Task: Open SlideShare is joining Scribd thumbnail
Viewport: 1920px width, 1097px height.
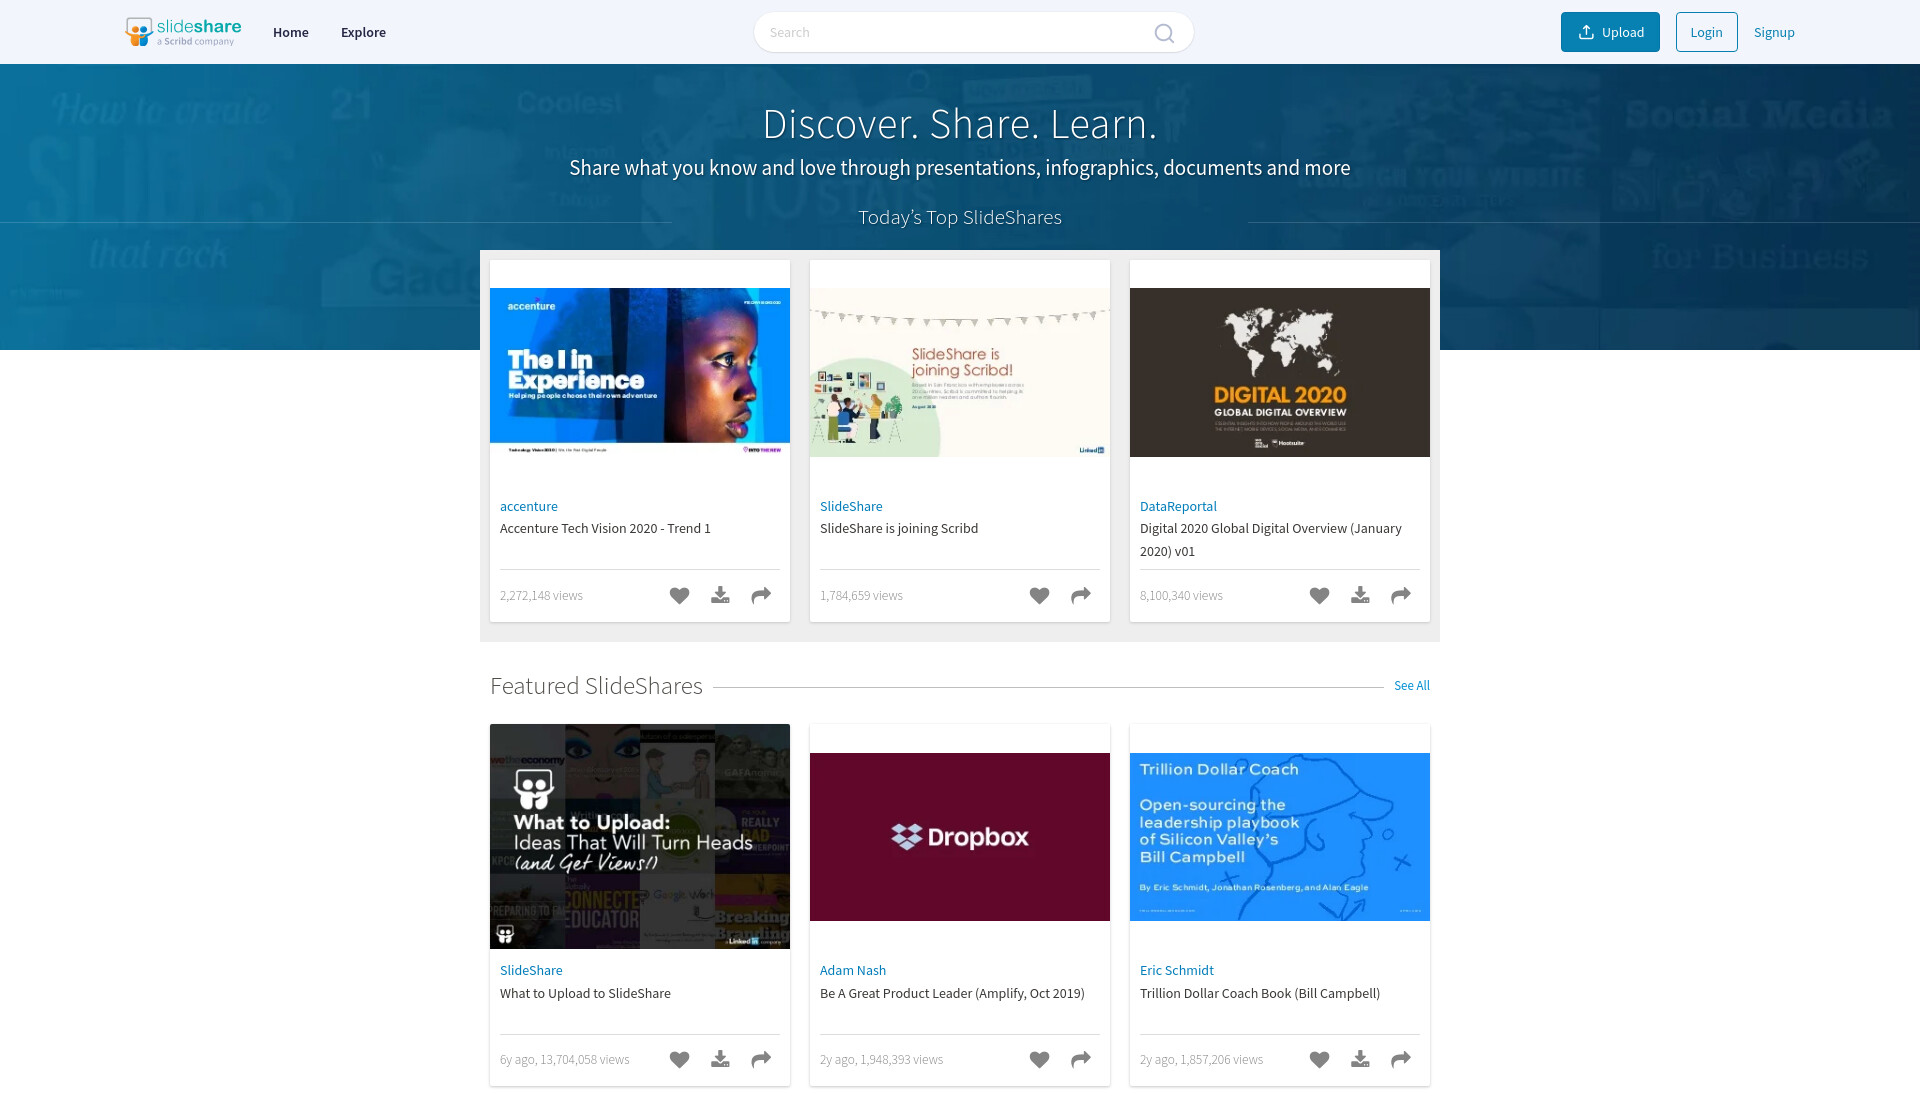Action: pos(960,372)
